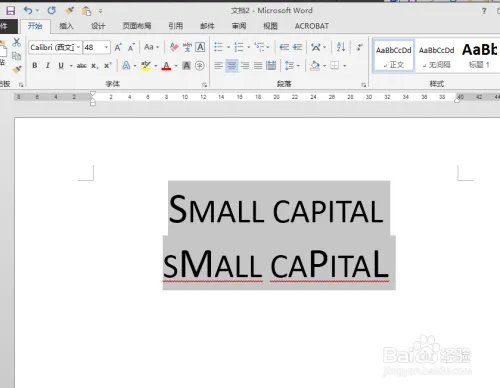
Task: Click the Text Effects glowing A icon
Action: 126,66
